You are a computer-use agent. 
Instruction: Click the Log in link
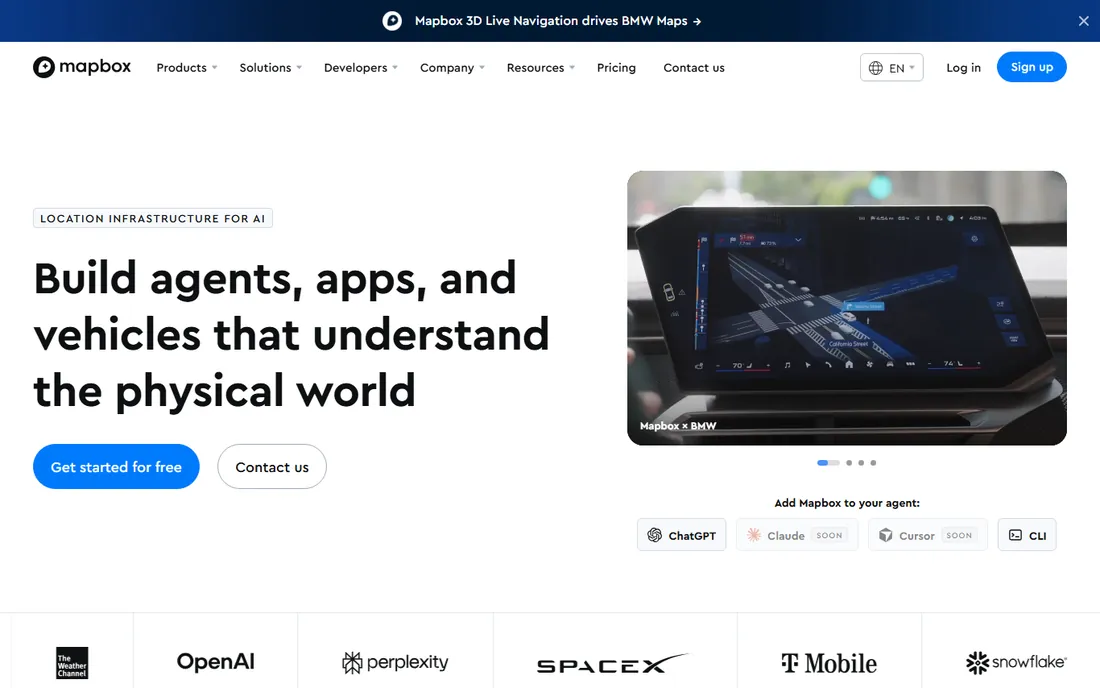963,67
